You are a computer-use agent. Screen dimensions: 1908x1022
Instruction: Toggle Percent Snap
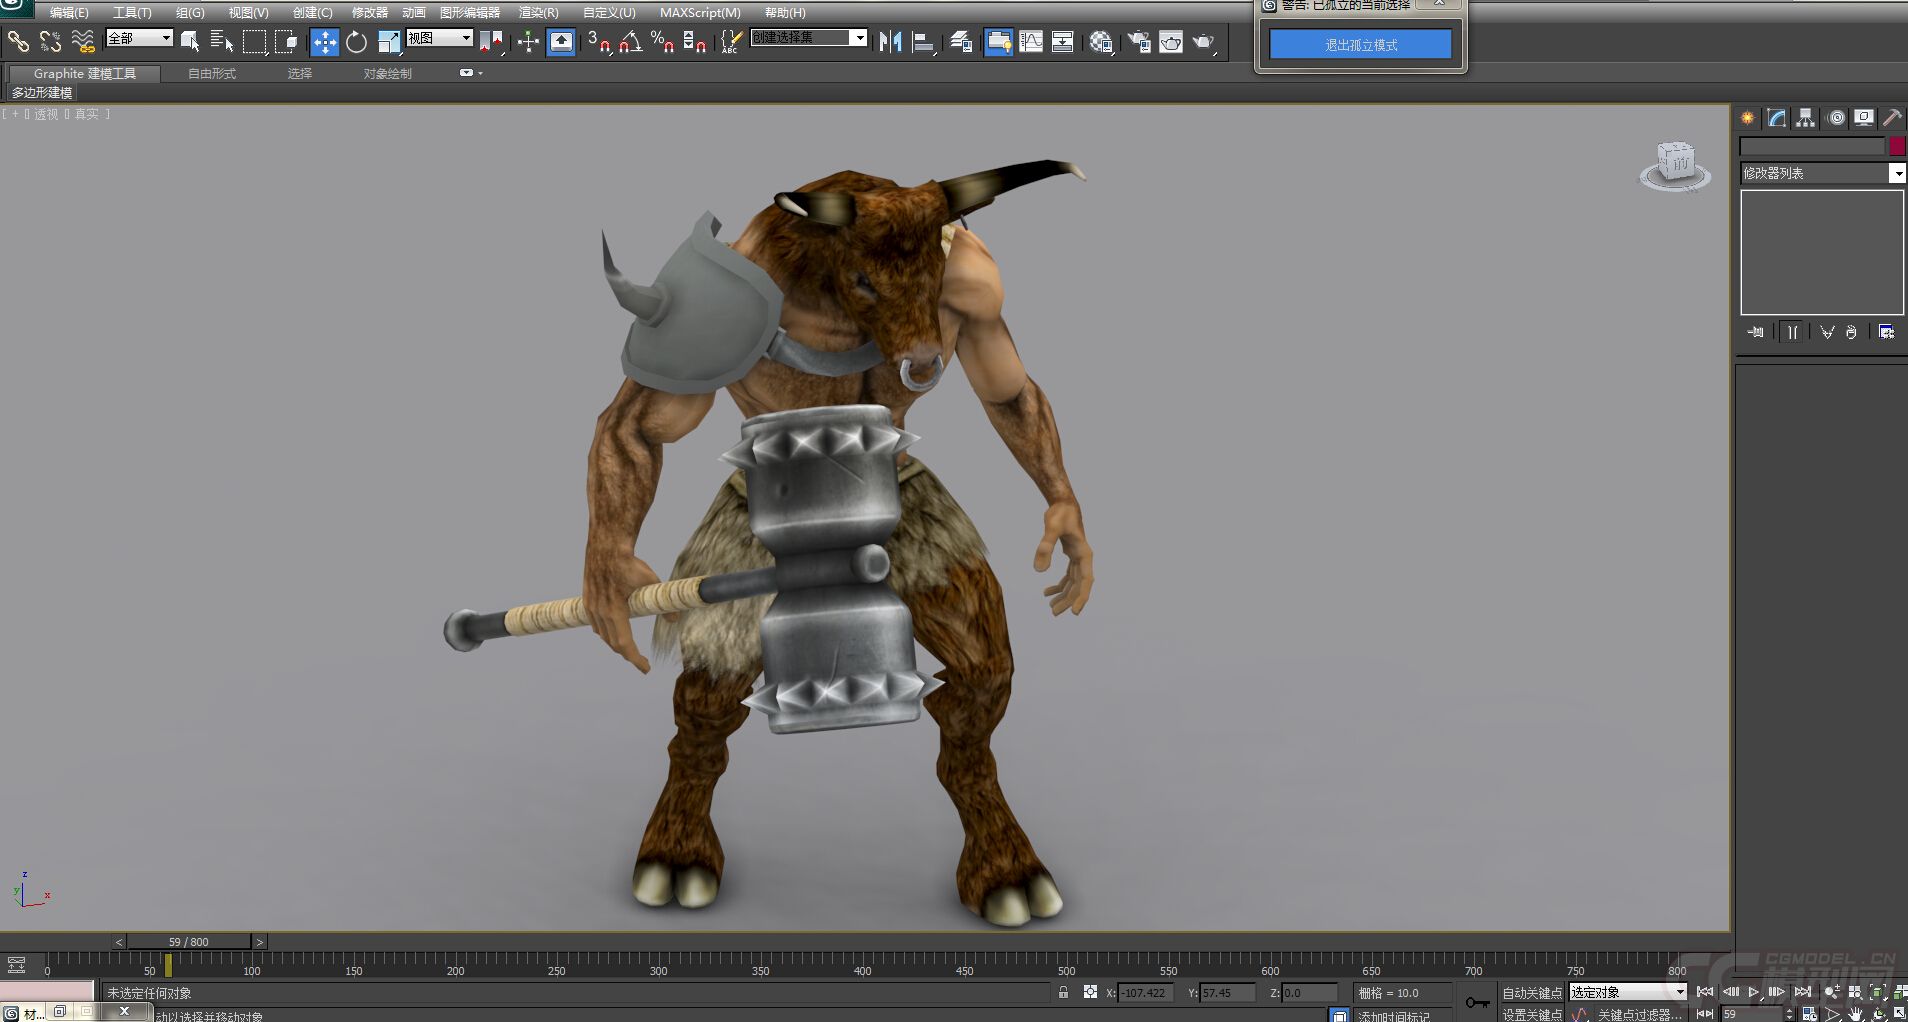click(x=662, y=41)
